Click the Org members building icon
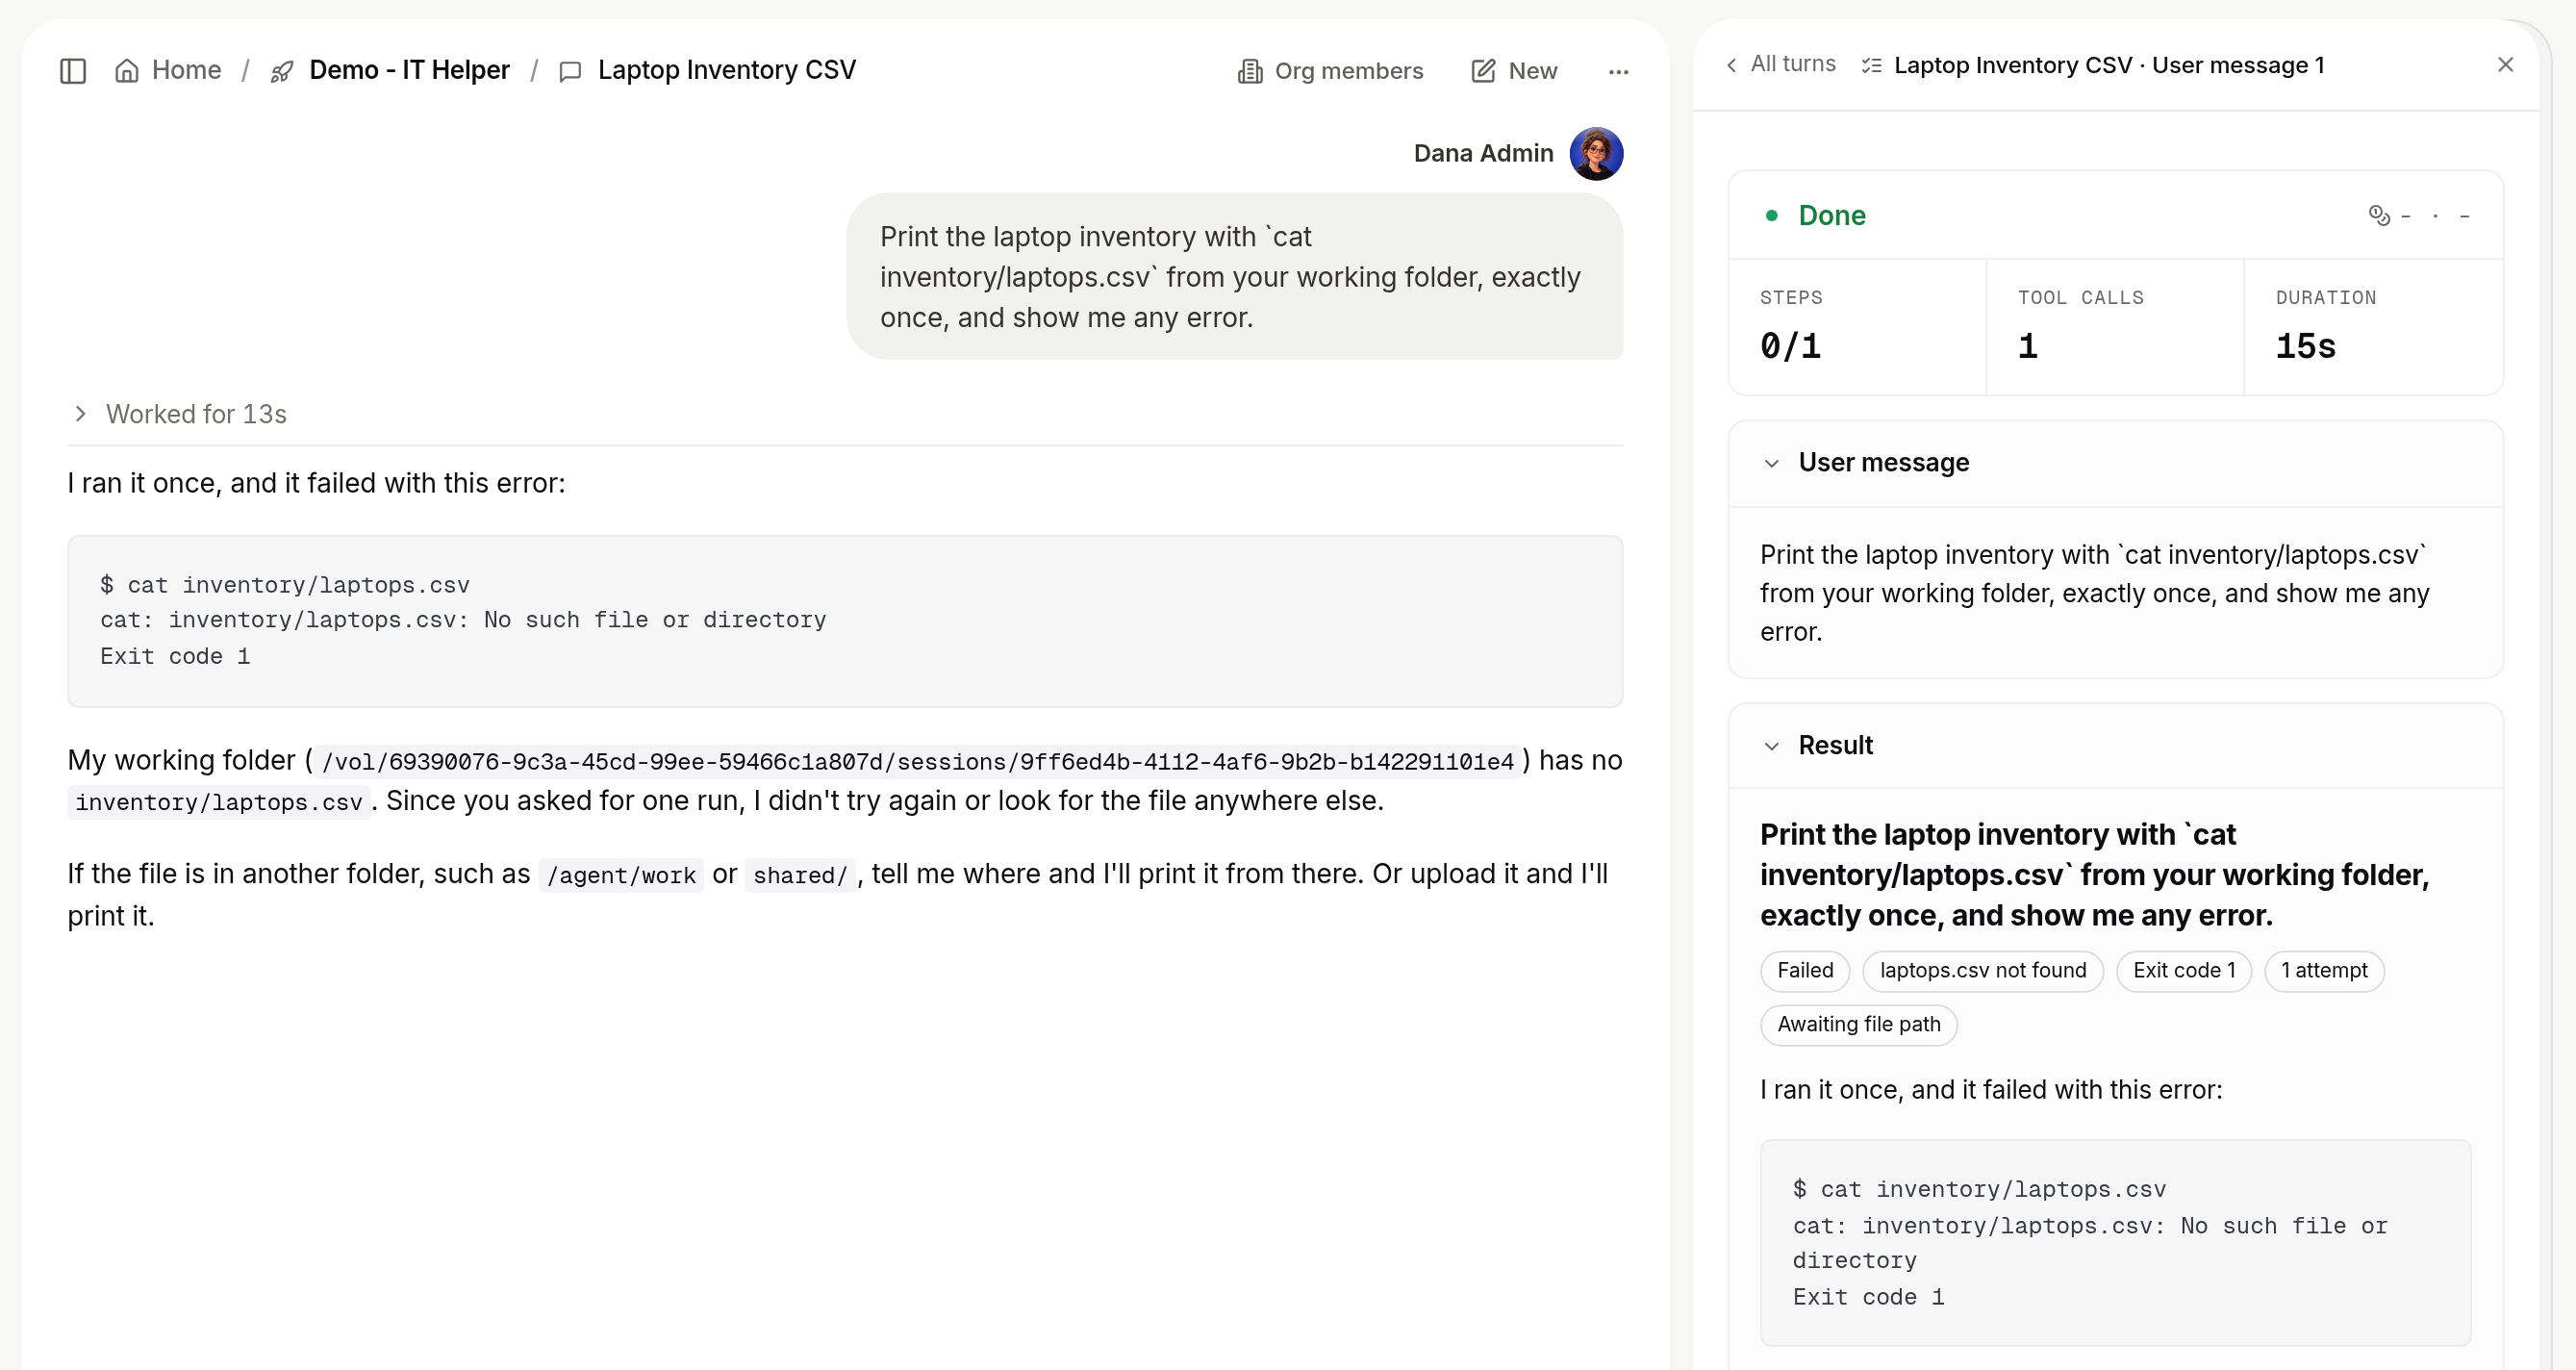This screenshot has height=1370, width=2576. (x=1250, y=71)
